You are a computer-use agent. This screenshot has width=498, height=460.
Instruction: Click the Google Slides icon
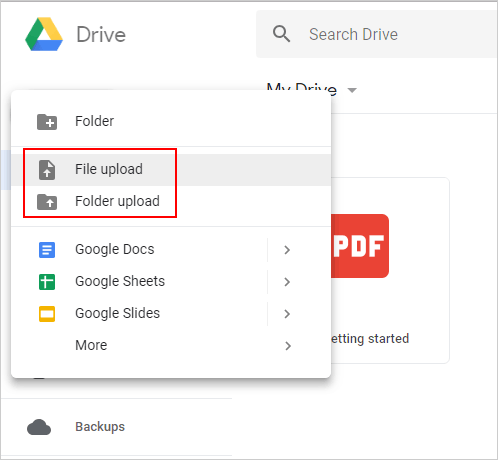click(47, 314)
